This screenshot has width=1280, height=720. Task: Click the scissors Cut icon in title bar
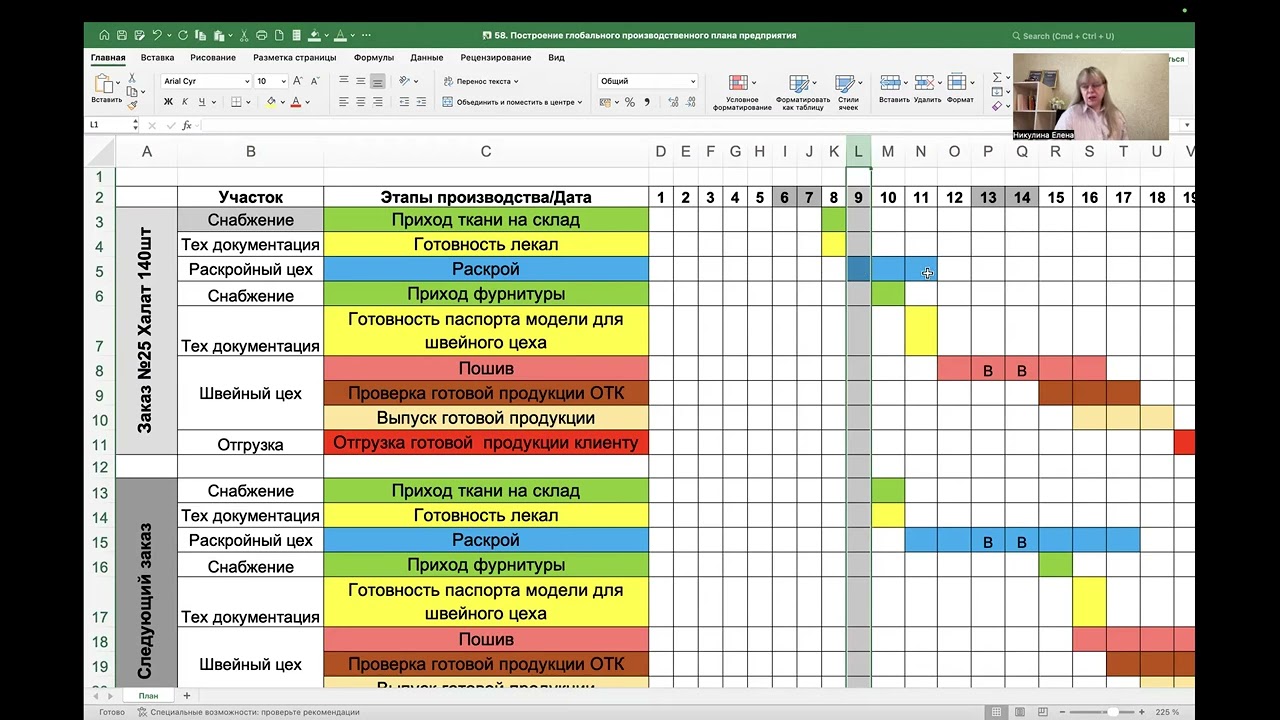pyautogui.click(x=243, y=35)
